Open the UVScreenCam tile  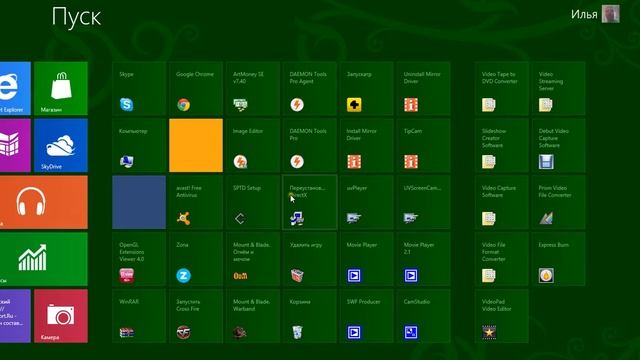coord(423,202)
